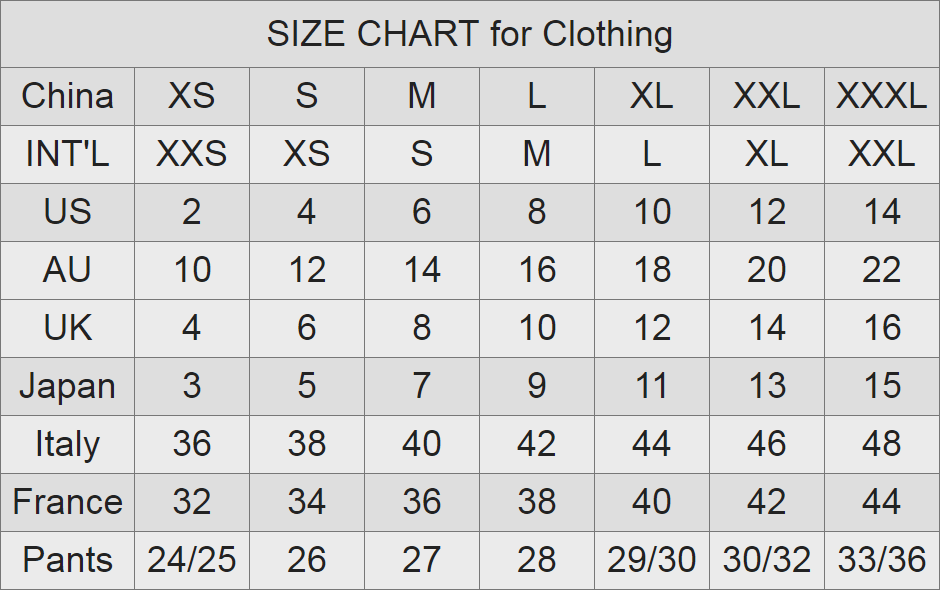The width and height of the screenshot is (940, 590).
Task: Select the Italy row header cell
Action: pyautogui.click(x=67, y=445)
